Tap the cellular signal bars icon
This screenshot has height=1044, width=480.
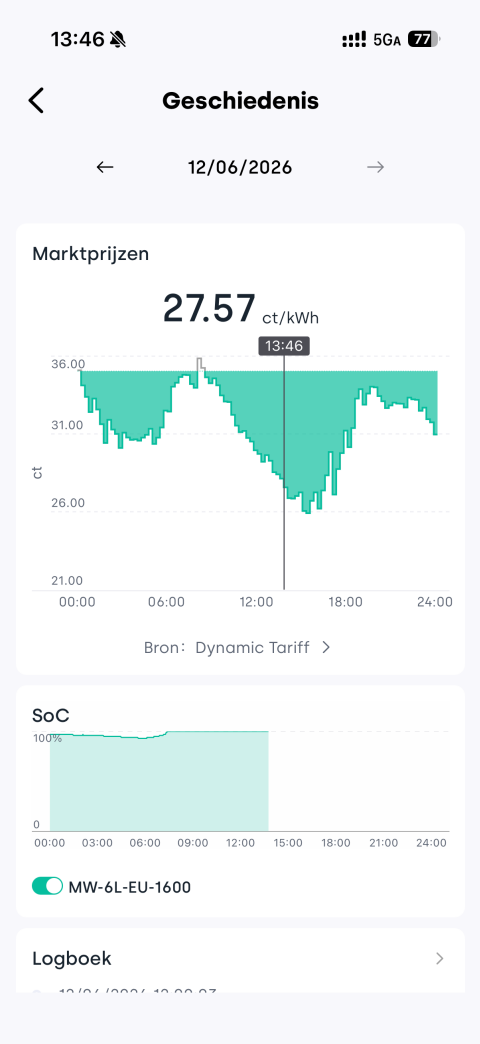point(354,40)
